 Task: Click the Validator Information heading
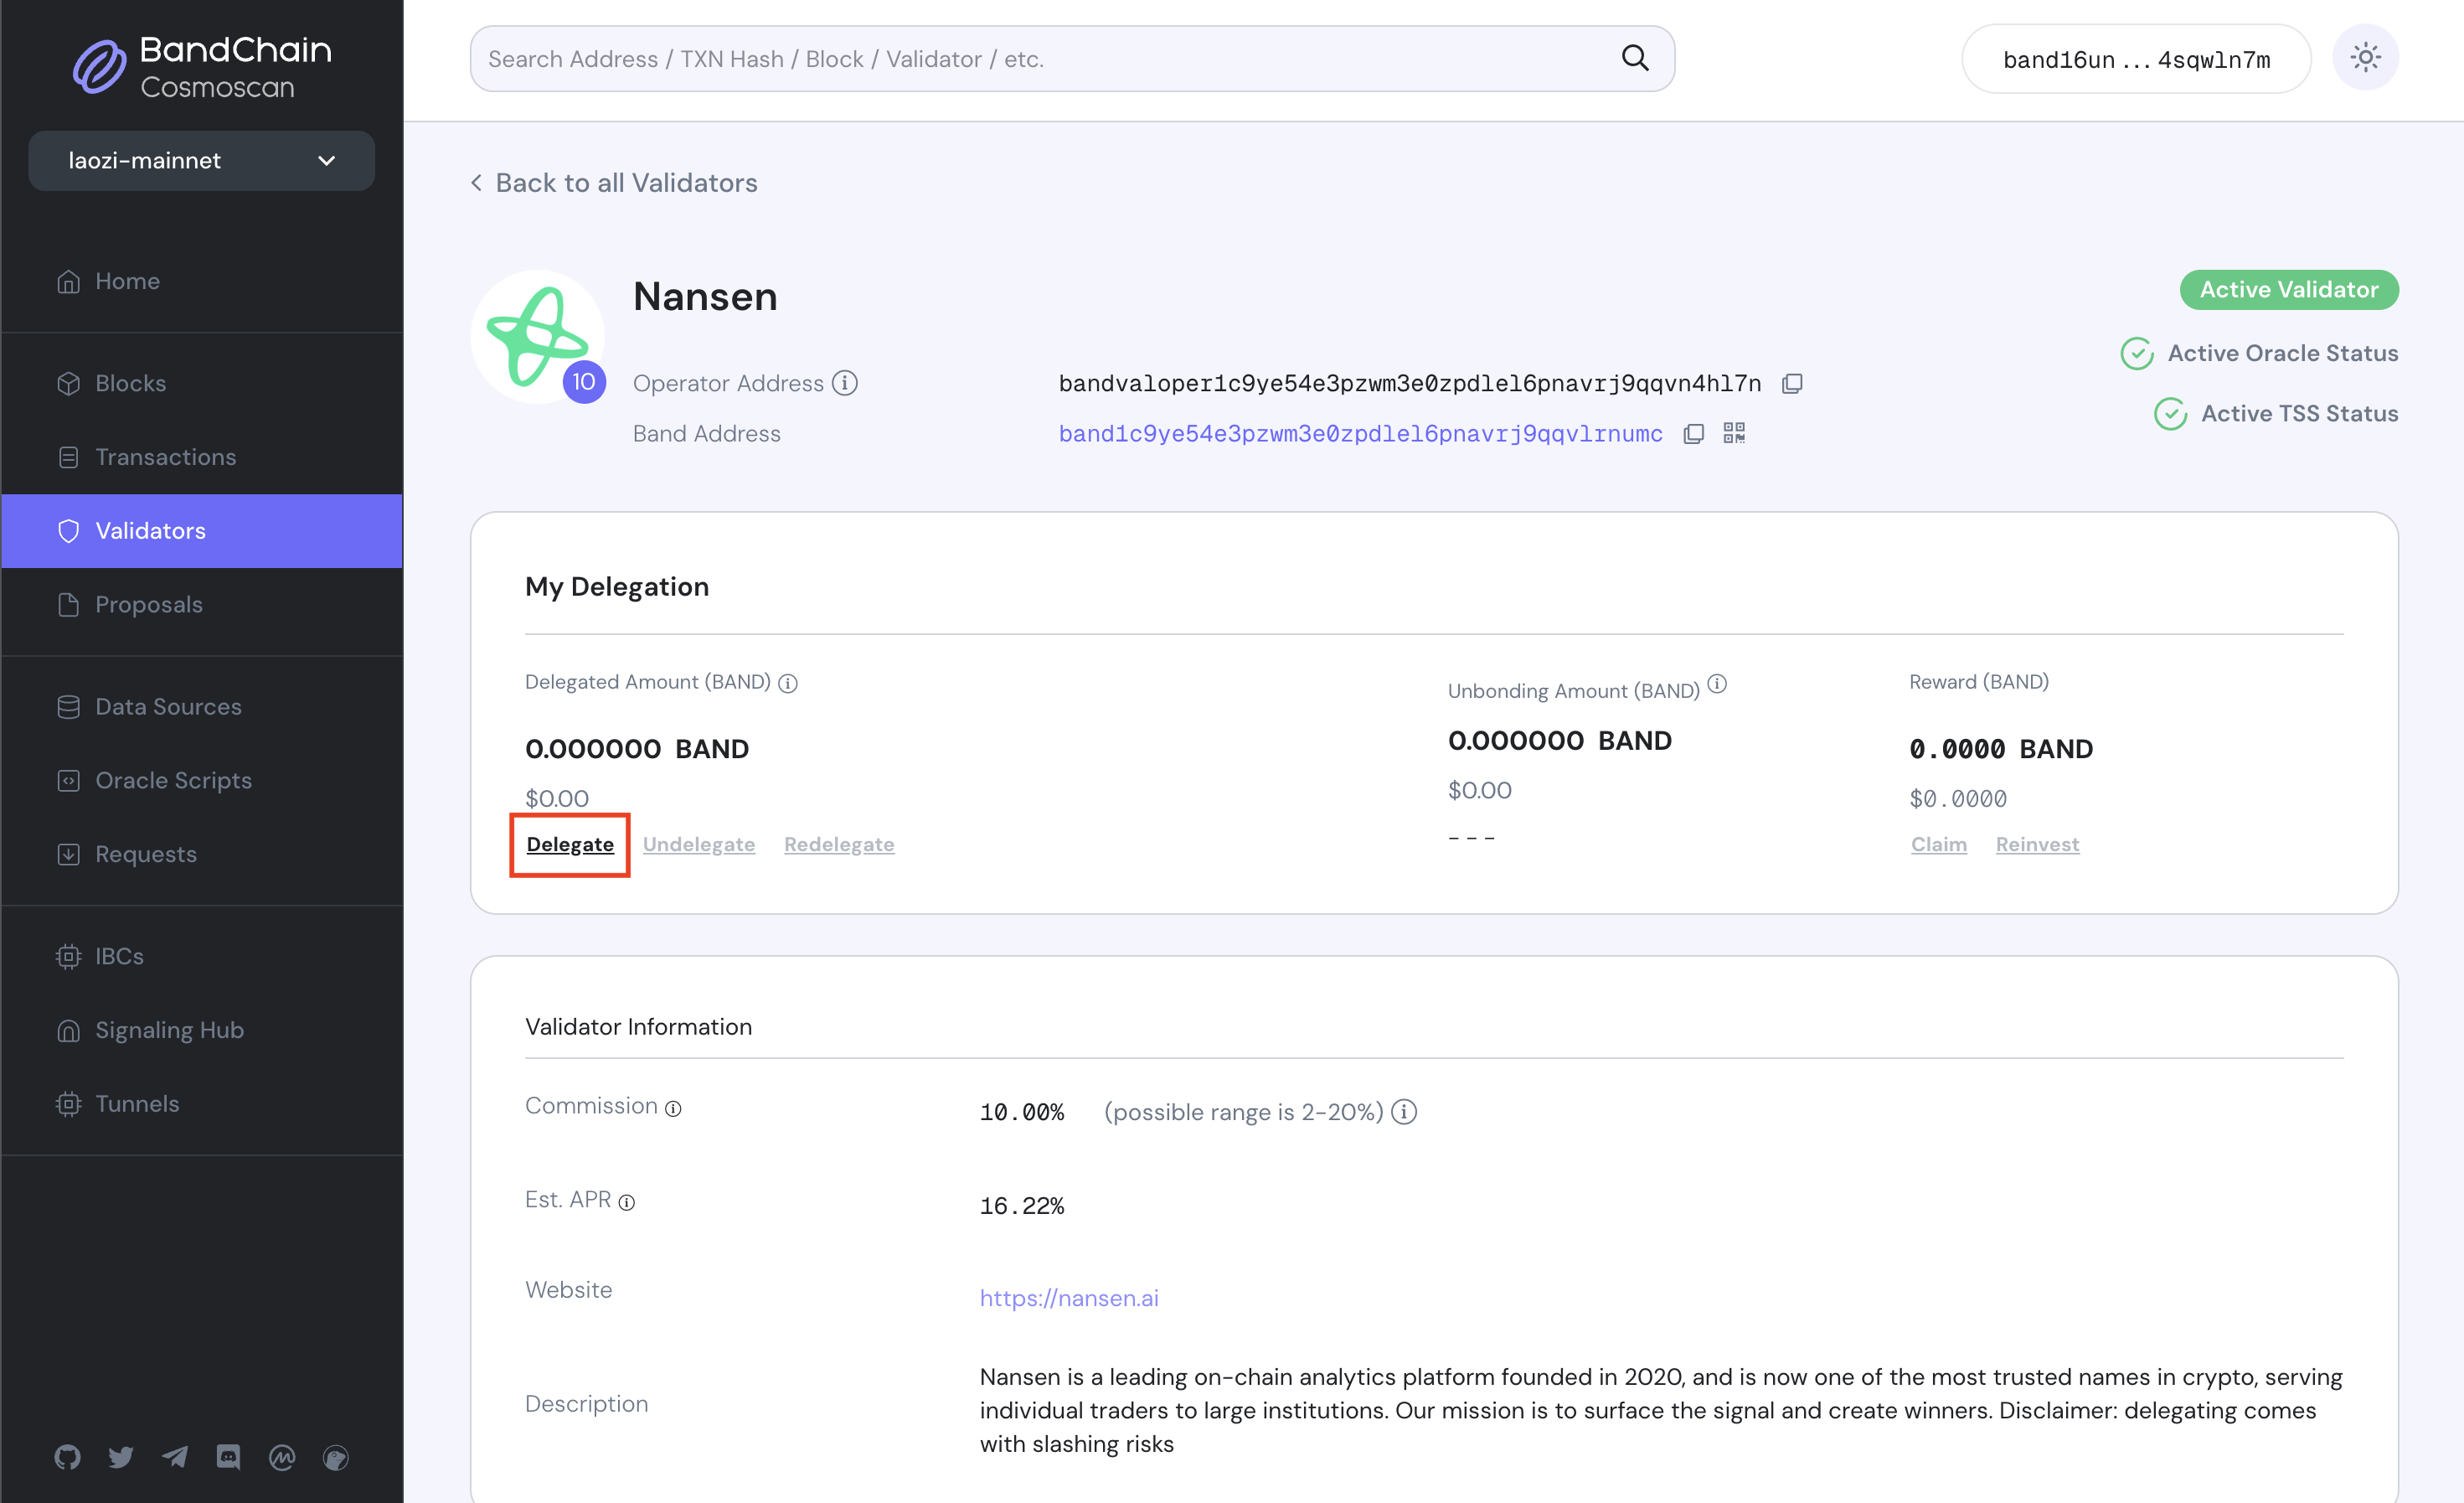tap(638, 1027)
